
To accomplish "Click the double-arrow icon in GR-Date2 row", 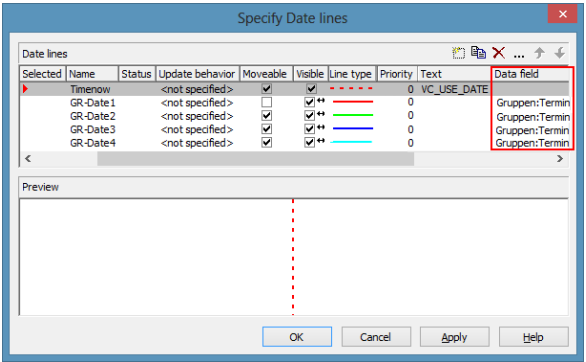I will [321, 114].
